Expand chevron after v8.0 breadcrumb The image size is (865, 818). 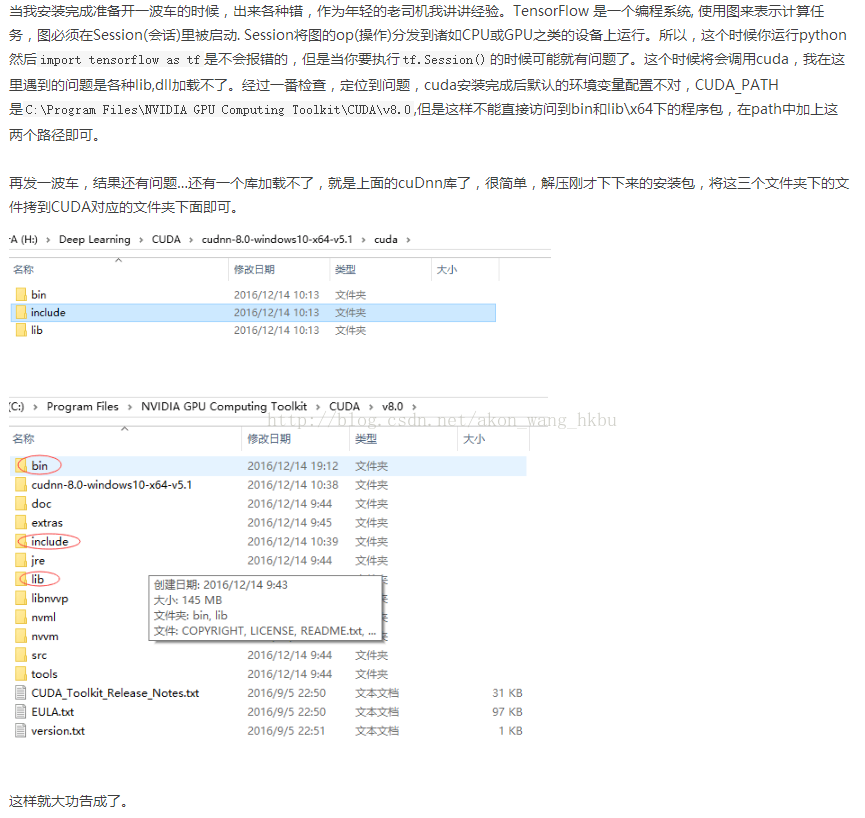coord(414,407)
